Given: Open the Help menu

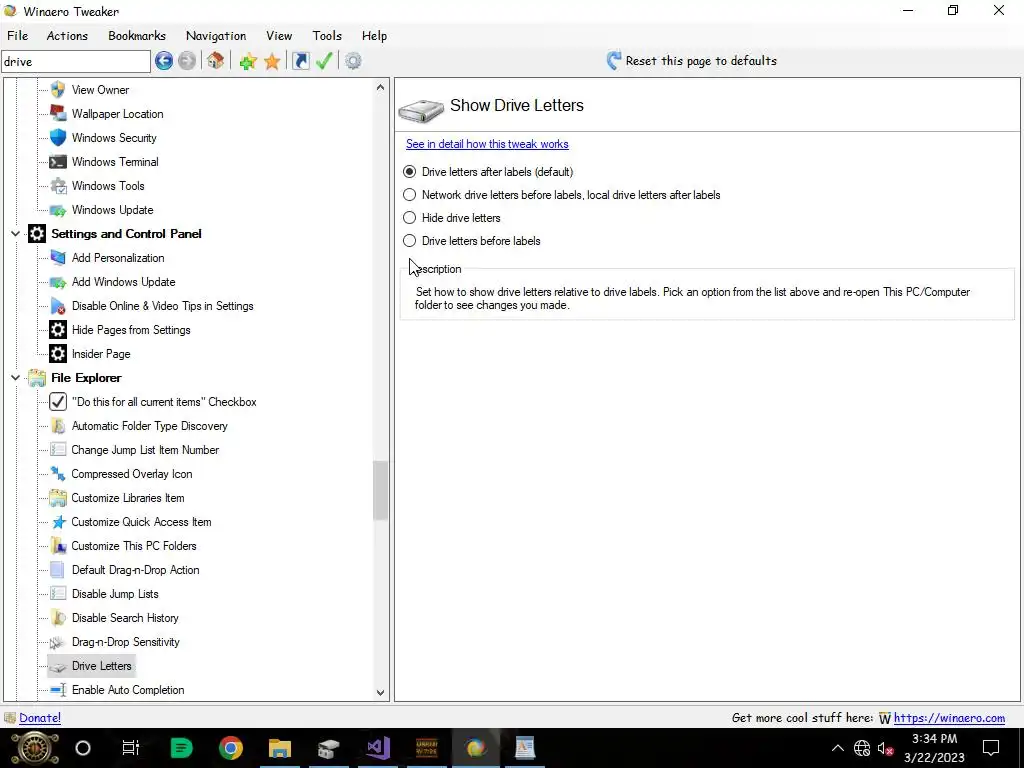Looking at the screenshot, I should coord(374,36).
